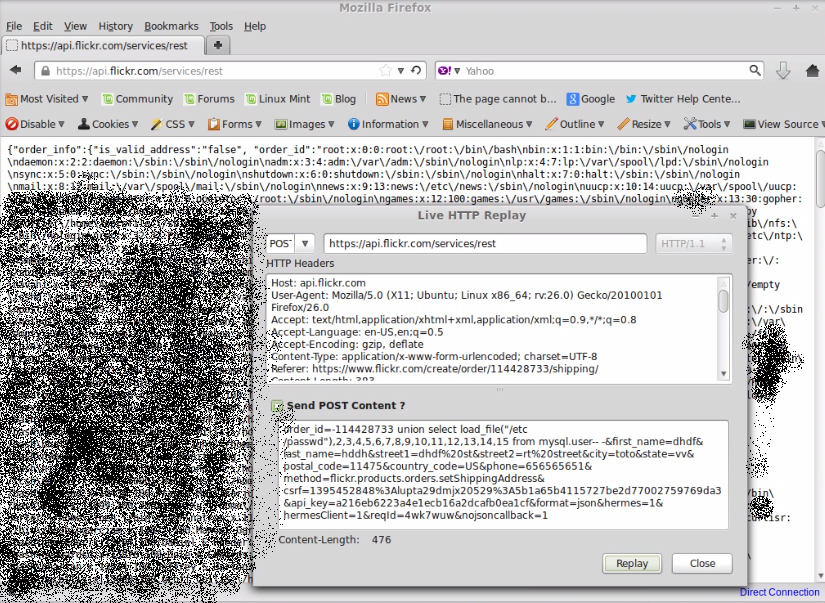Open the Community bookmark
The image size is (825, 603).
[x=137, y=99]
